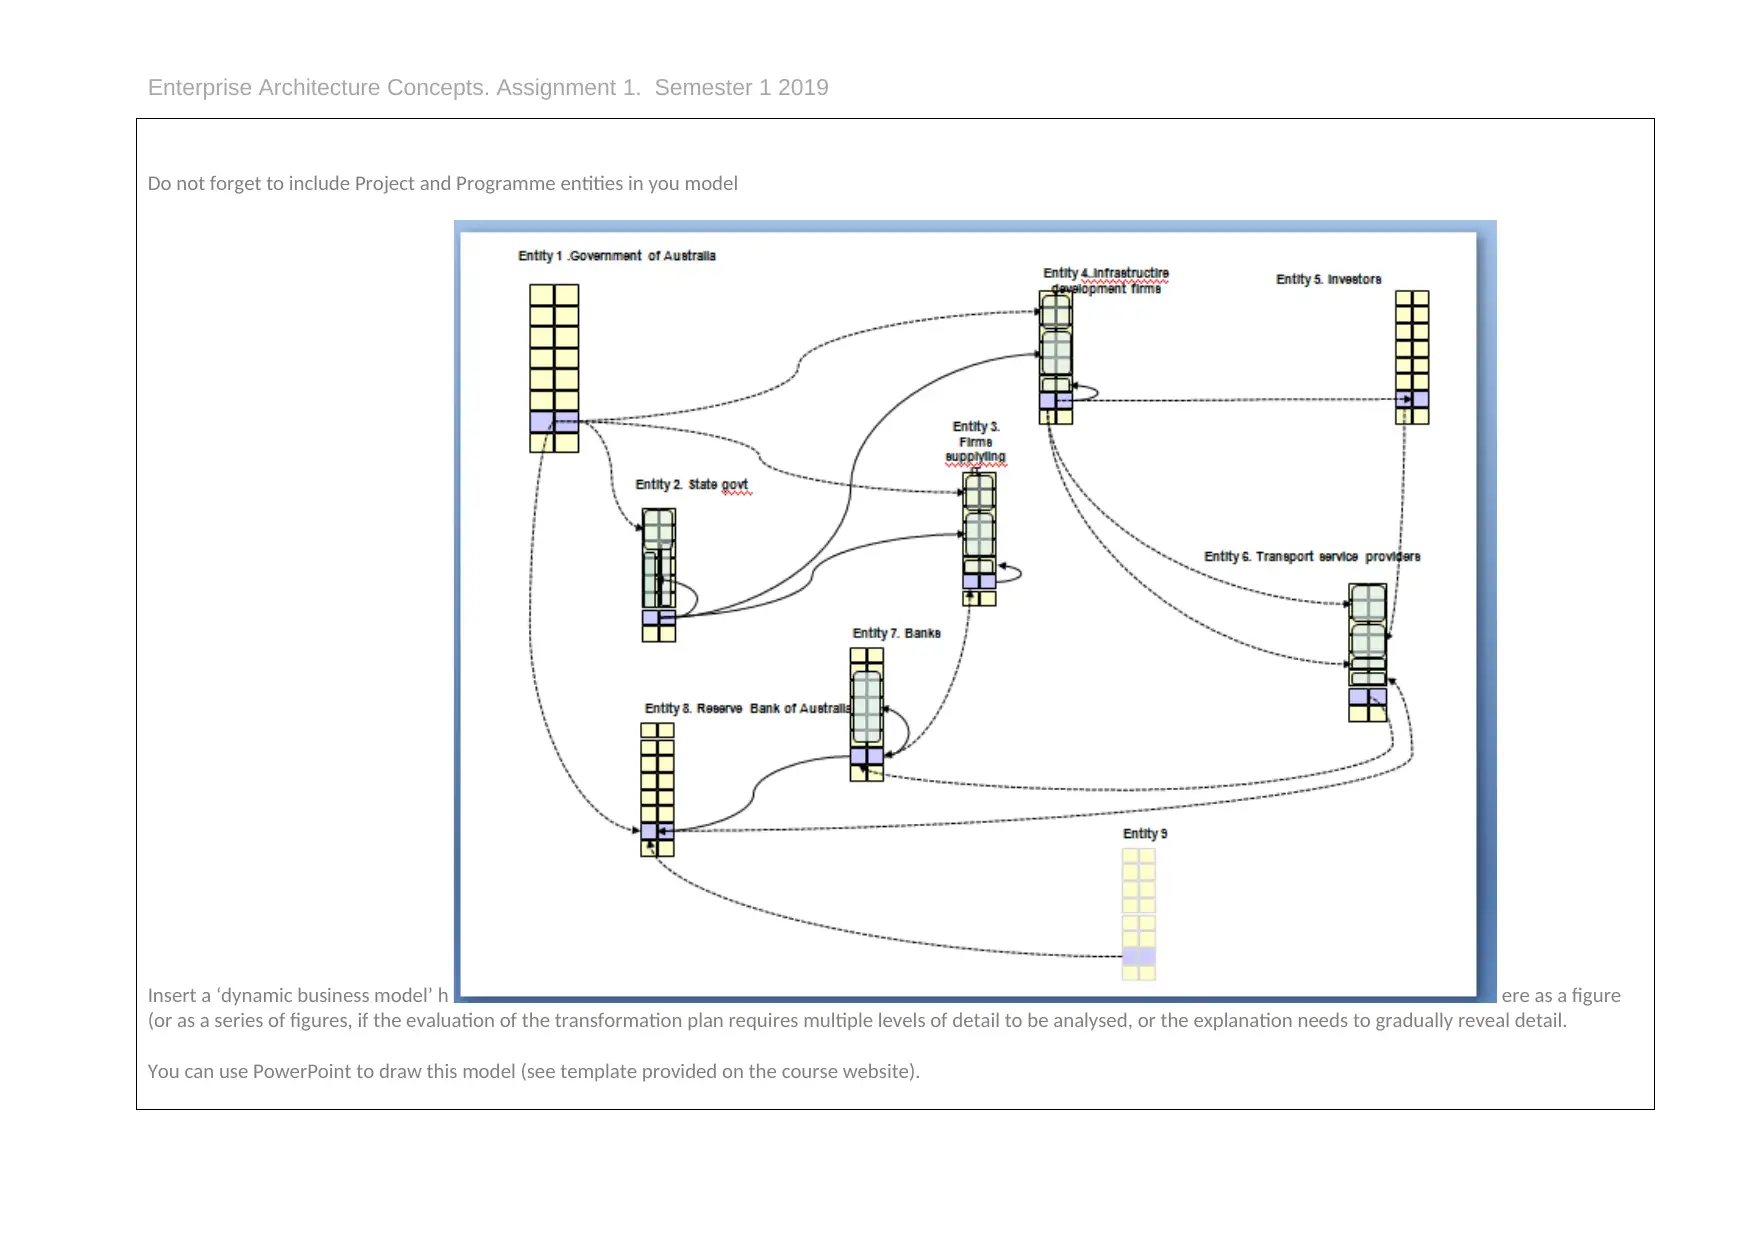Click the Investors entity column diagram
Image resolution: width=1754 pixels, height=1241 pixels.
pyautogui.click(x=1412, y=358)
